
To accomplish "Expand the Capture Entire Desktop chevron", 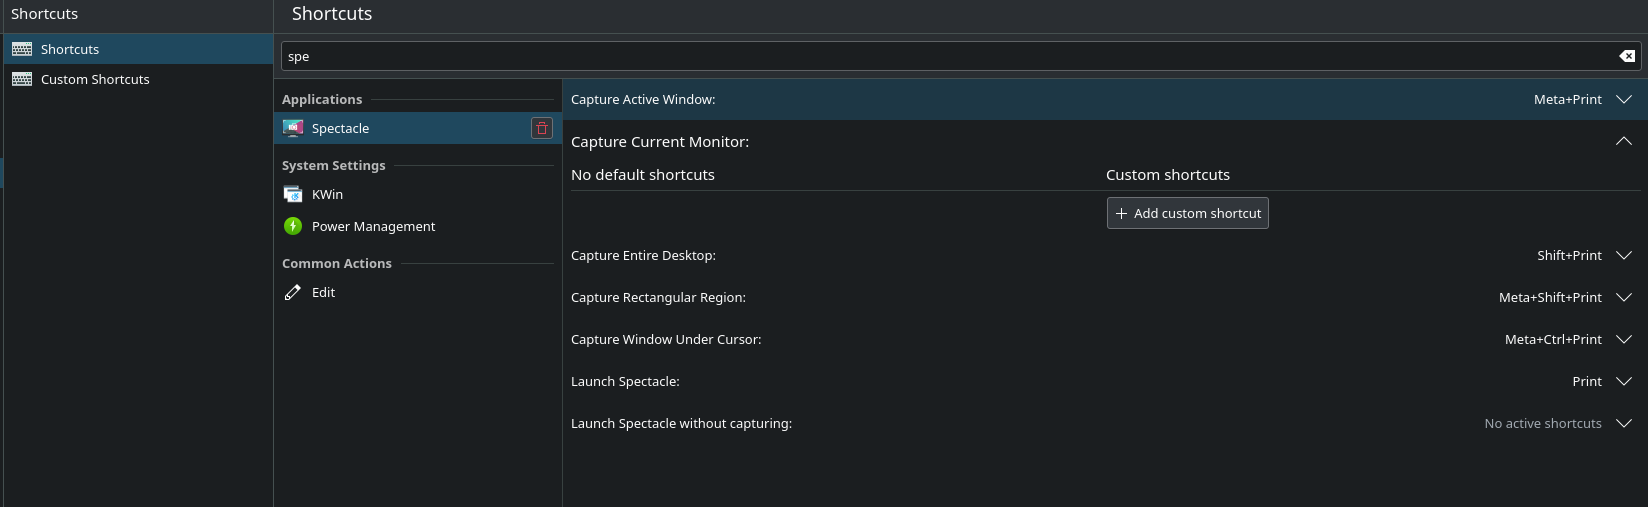I will click(1624, 255).
